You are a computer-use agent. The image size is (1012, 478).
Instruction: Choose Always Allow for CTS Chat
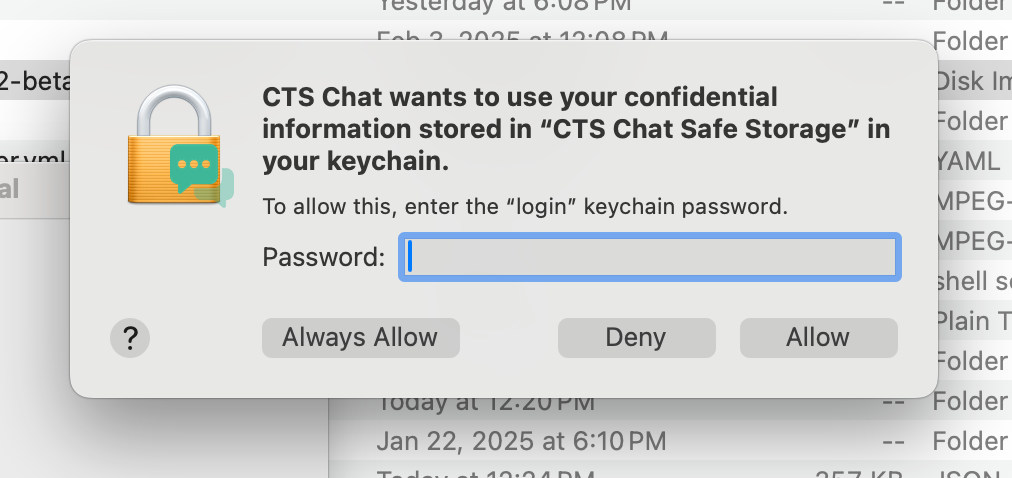pyautogui.click(x=360, y=338)
